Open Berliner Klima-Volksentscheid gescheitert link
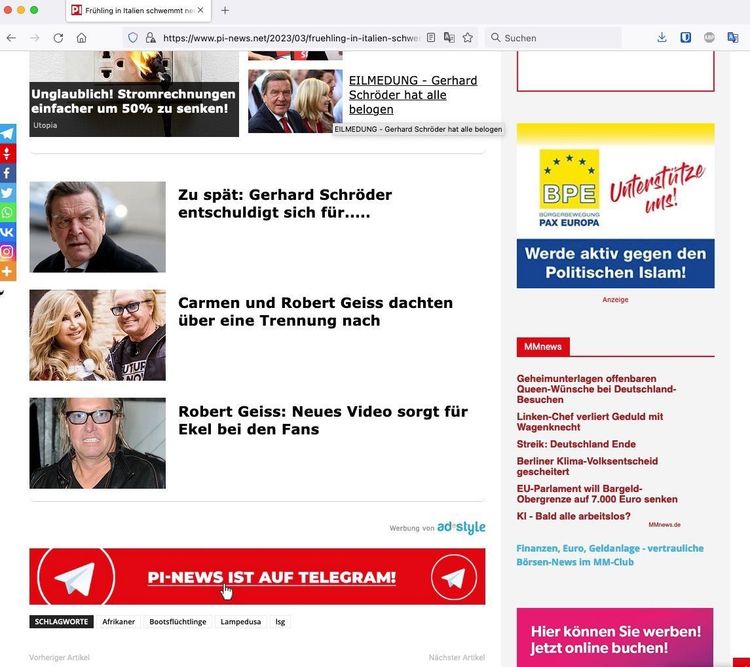The image size is (750, 667). click(x=587, y=466)
